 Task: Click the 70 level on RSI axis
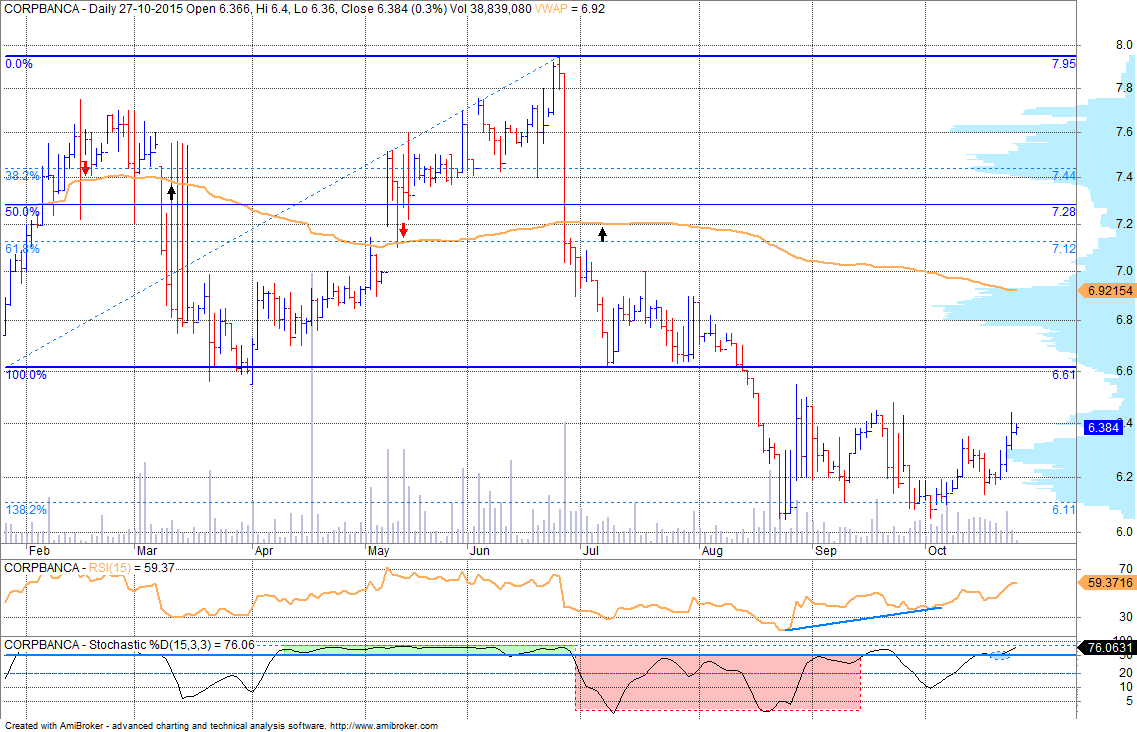[1125, 569]
